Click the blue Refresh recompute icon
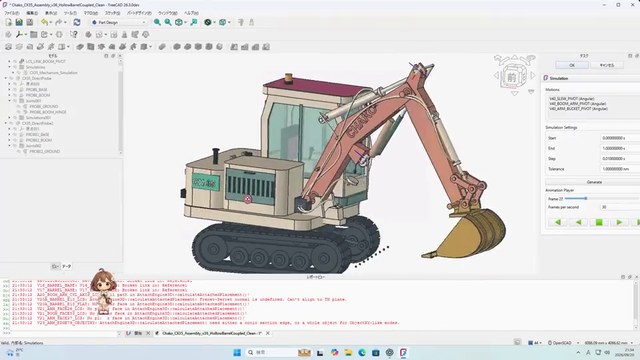Screen dimensions: 640x360 click(x=77, y=22)
